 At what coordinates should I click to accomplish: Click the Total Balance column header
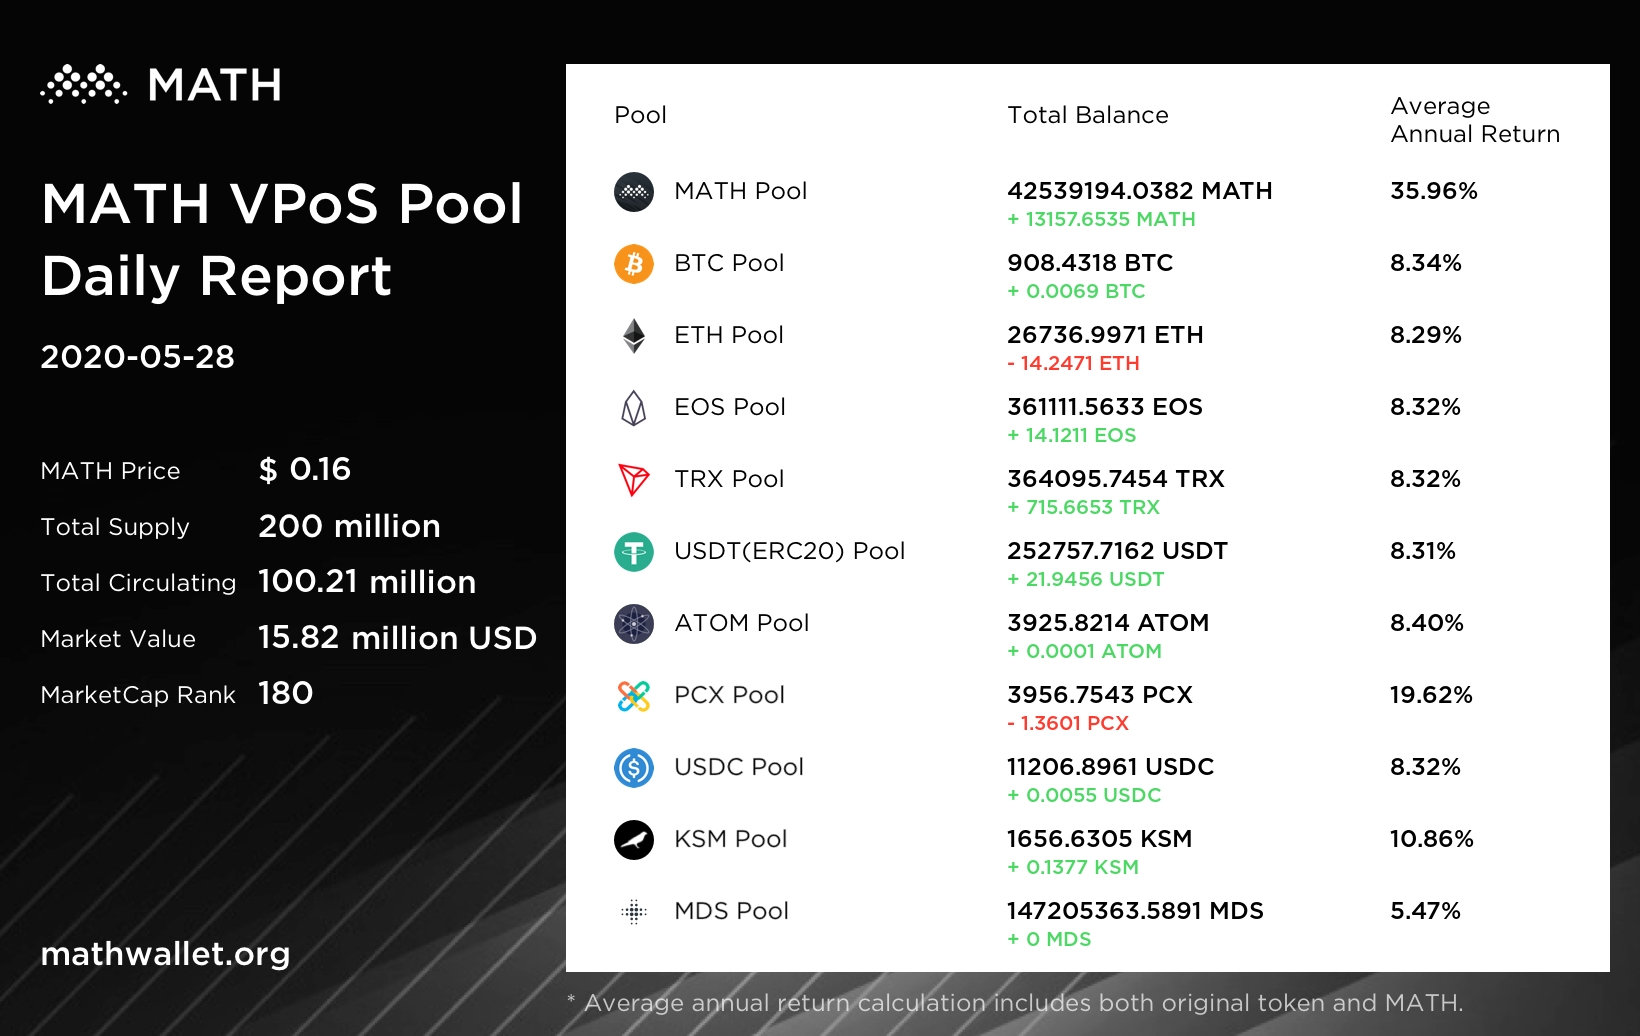click(1087, 115)
